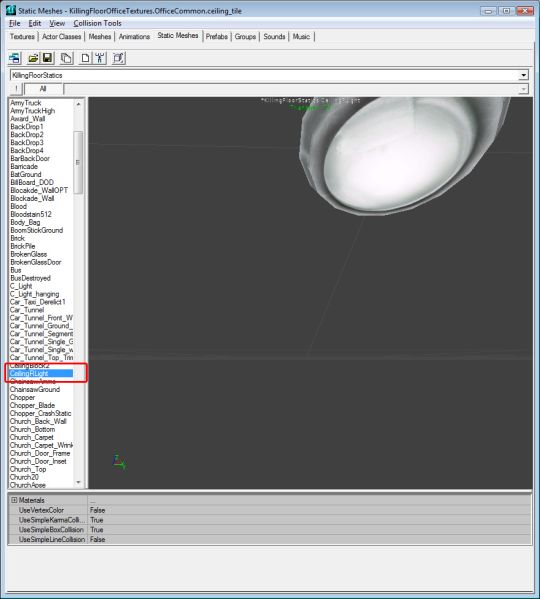
Task: Click scroll up arrow of mesh list
Action: (78, 104)
